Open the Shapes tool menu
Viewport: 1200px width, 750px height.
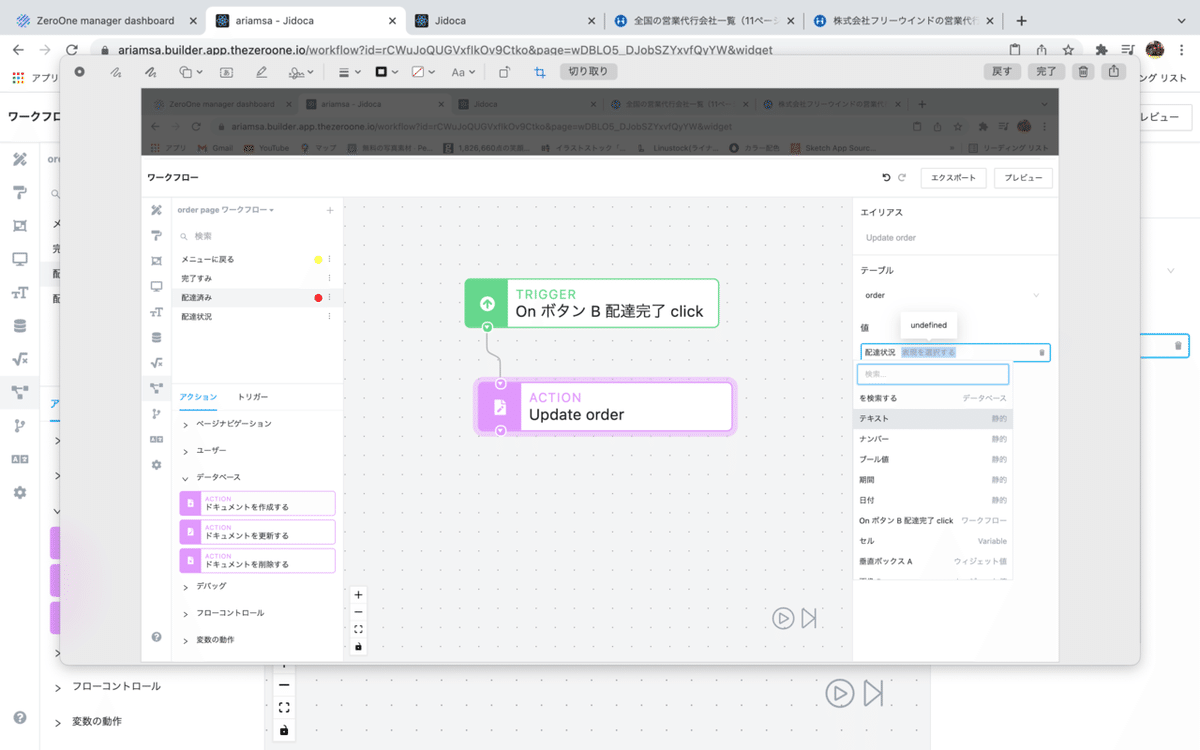pyautogui.click(x=190, y=72)
